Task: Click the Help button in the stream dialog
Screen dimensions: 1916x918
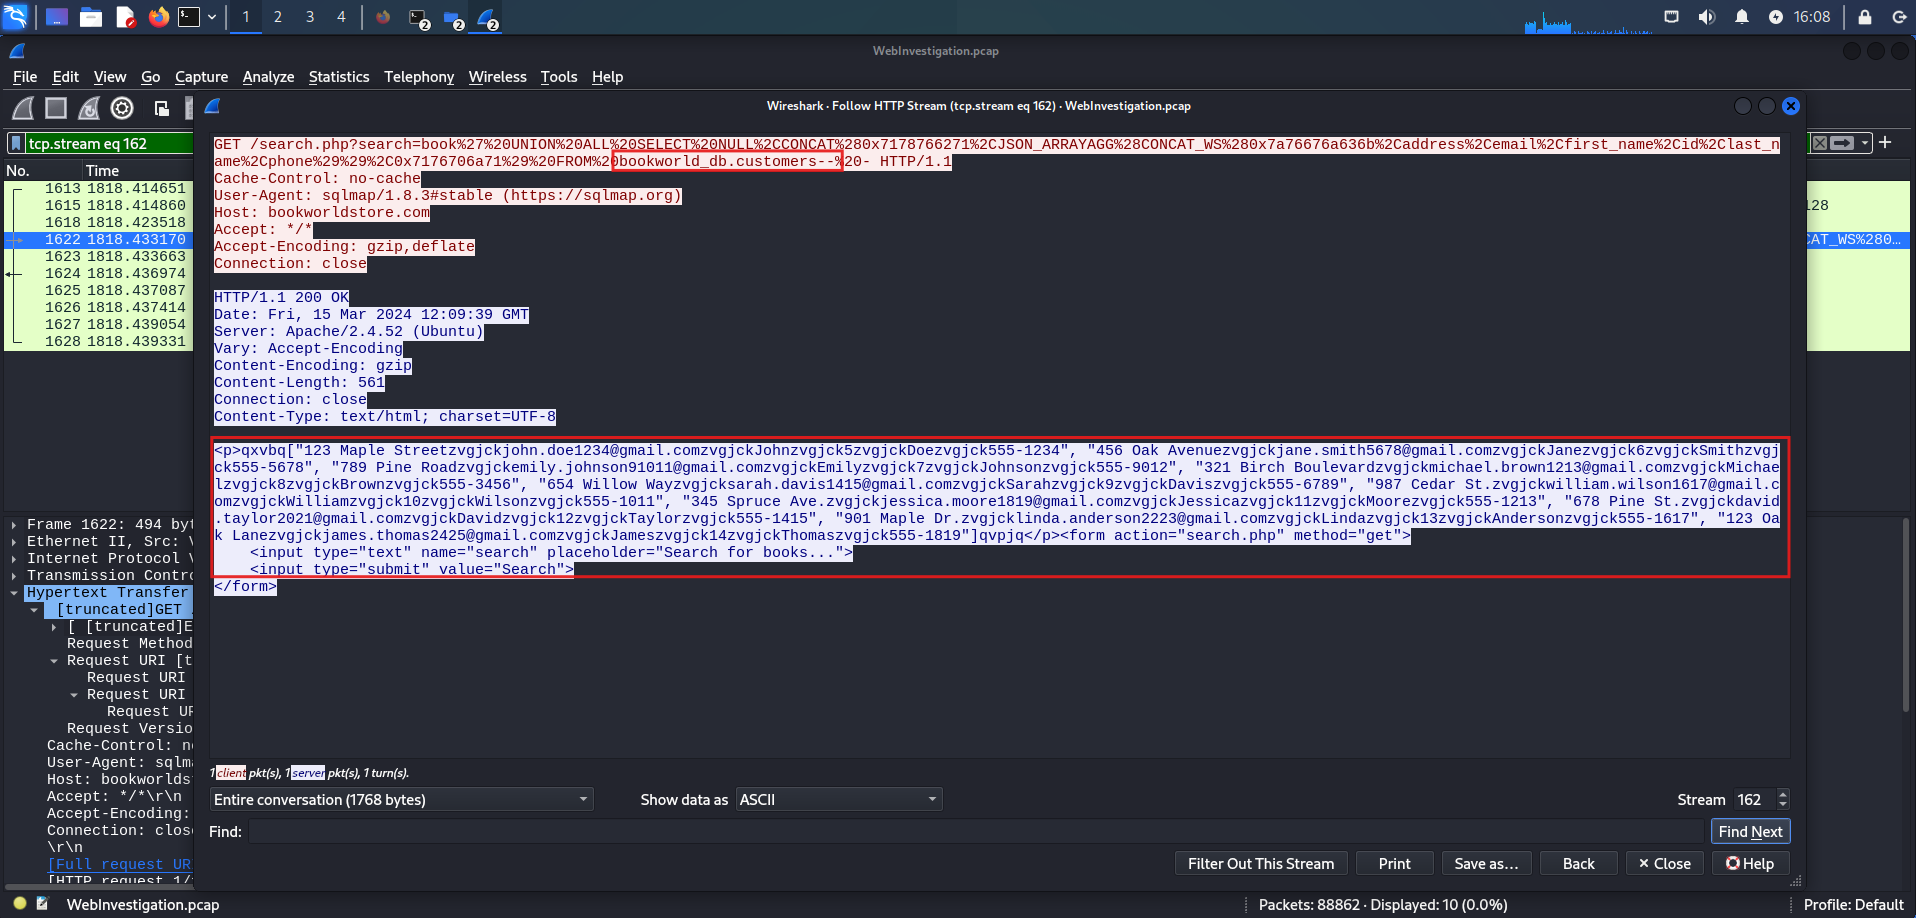Action: 1750,863
